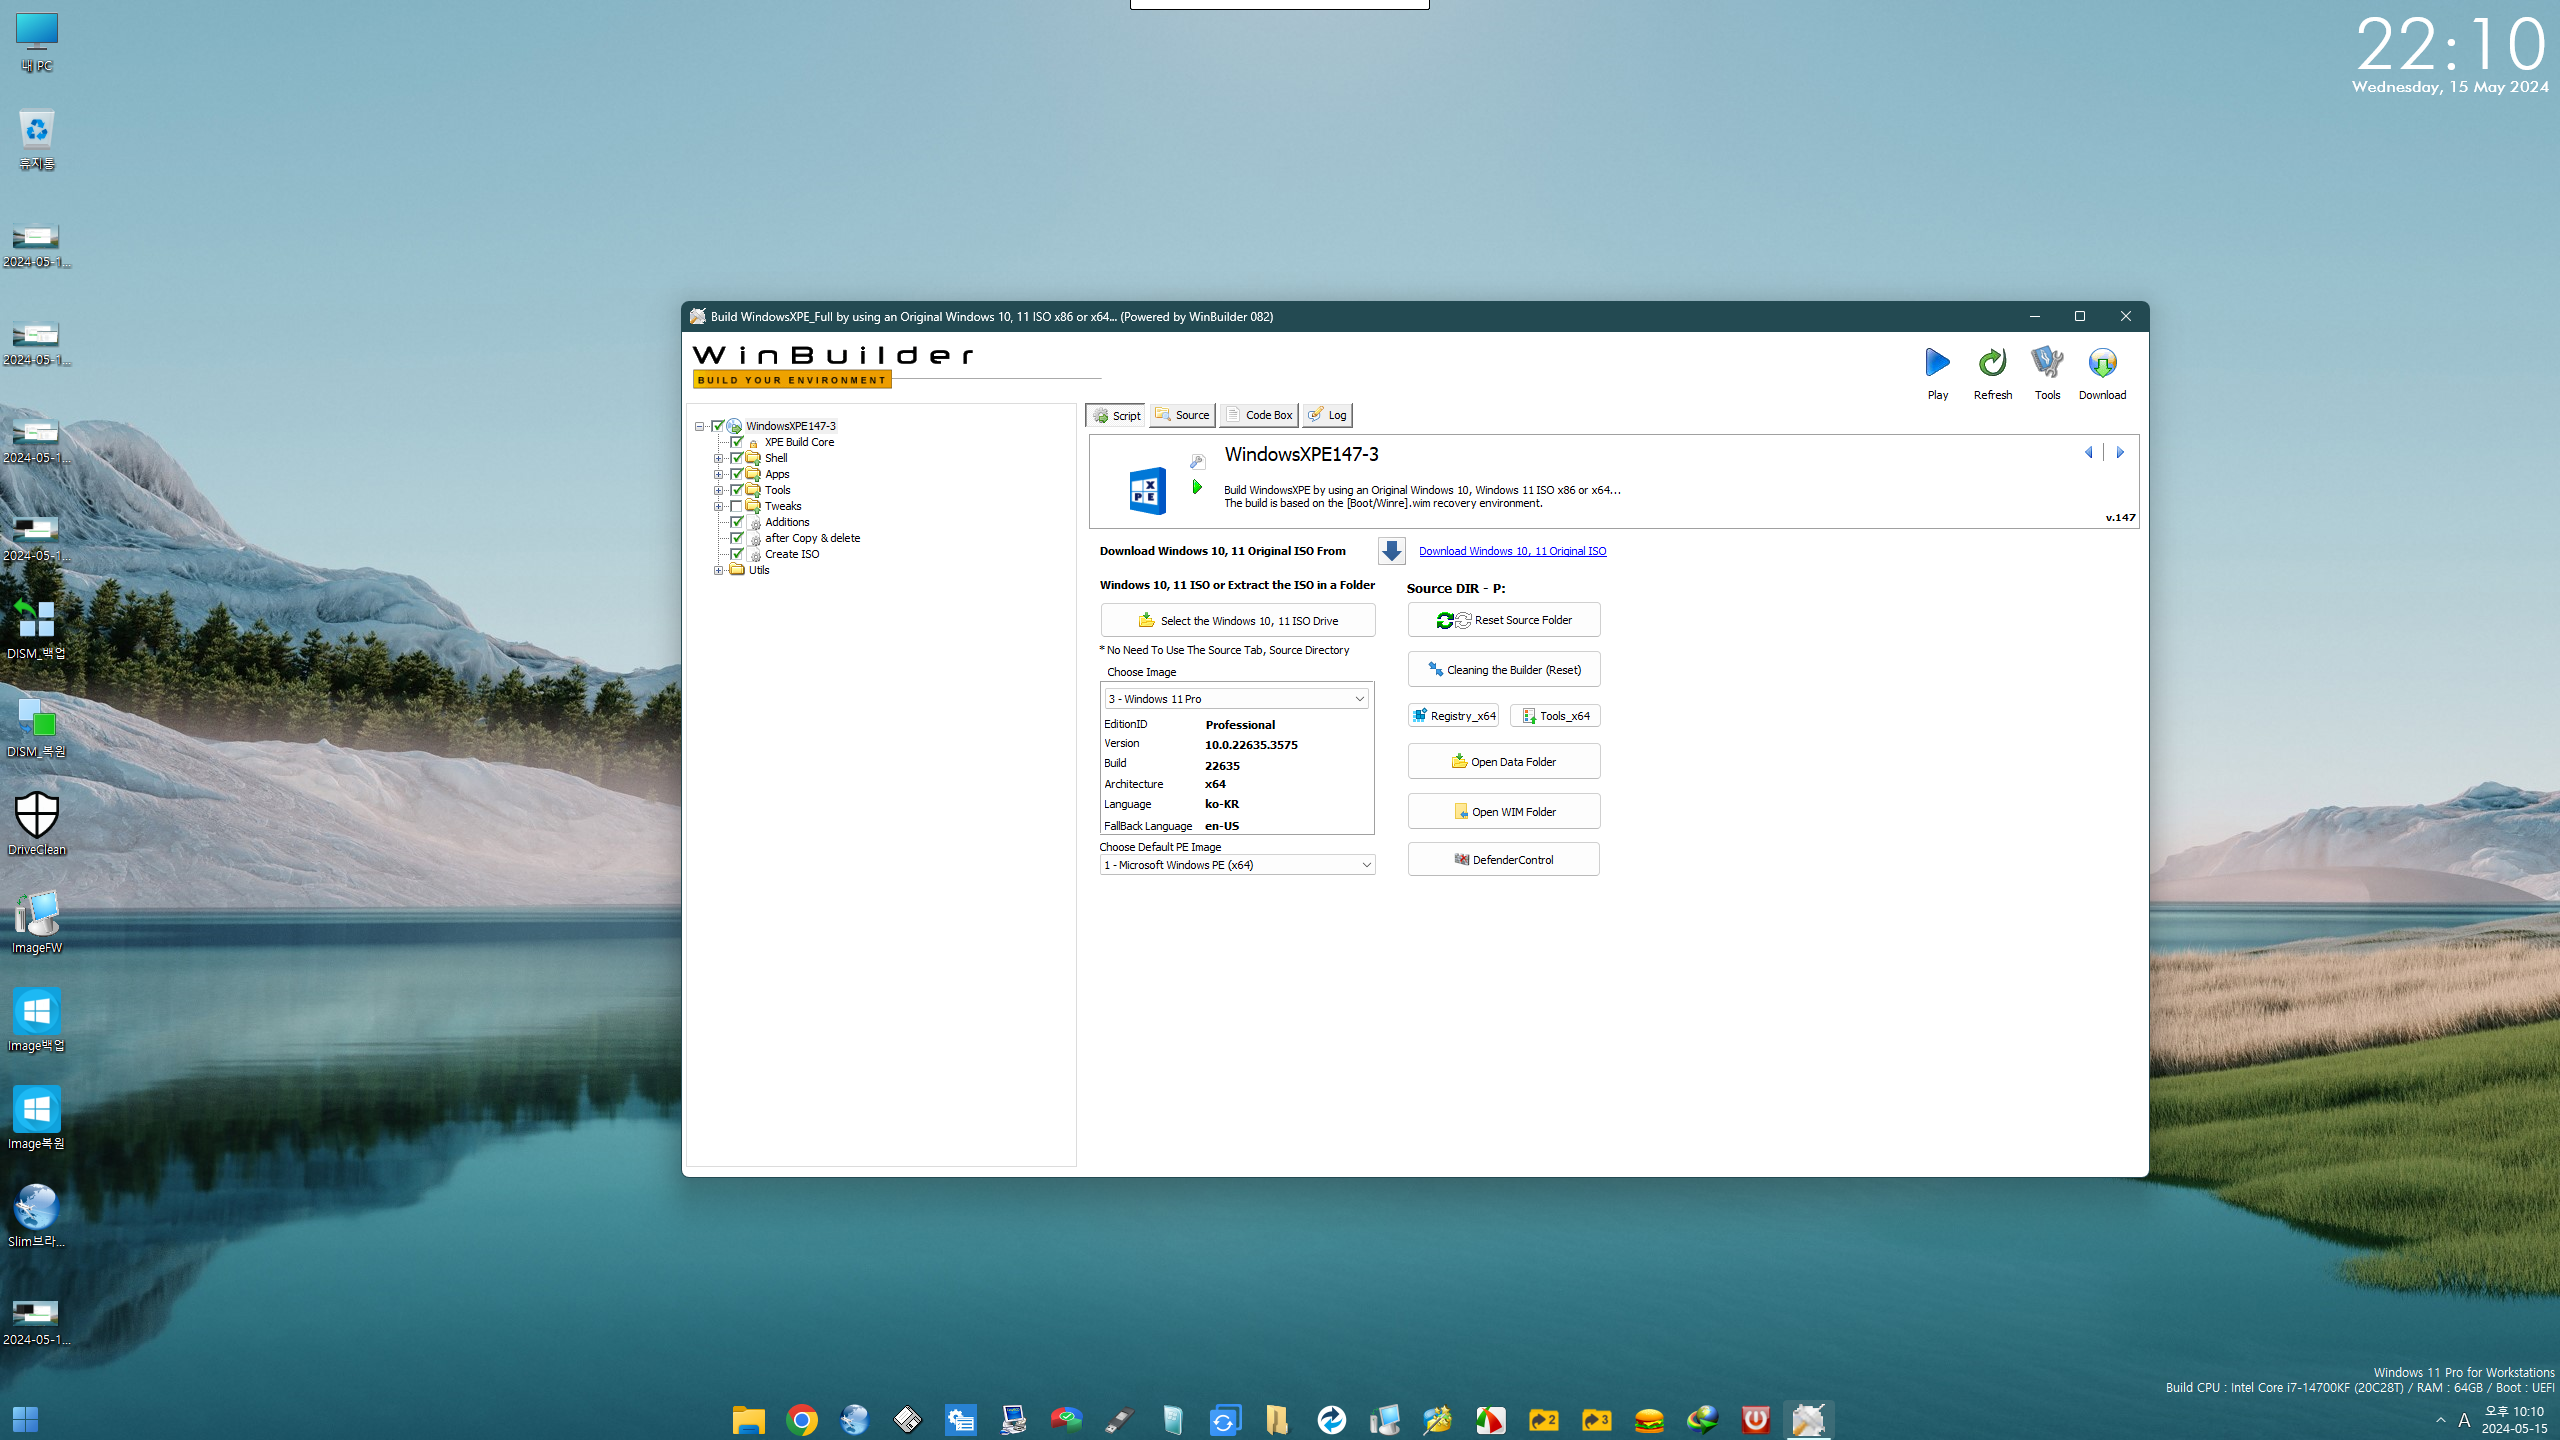Expand the Apps tree folder
The image size is (2560, 1440).
pos(718,474)
